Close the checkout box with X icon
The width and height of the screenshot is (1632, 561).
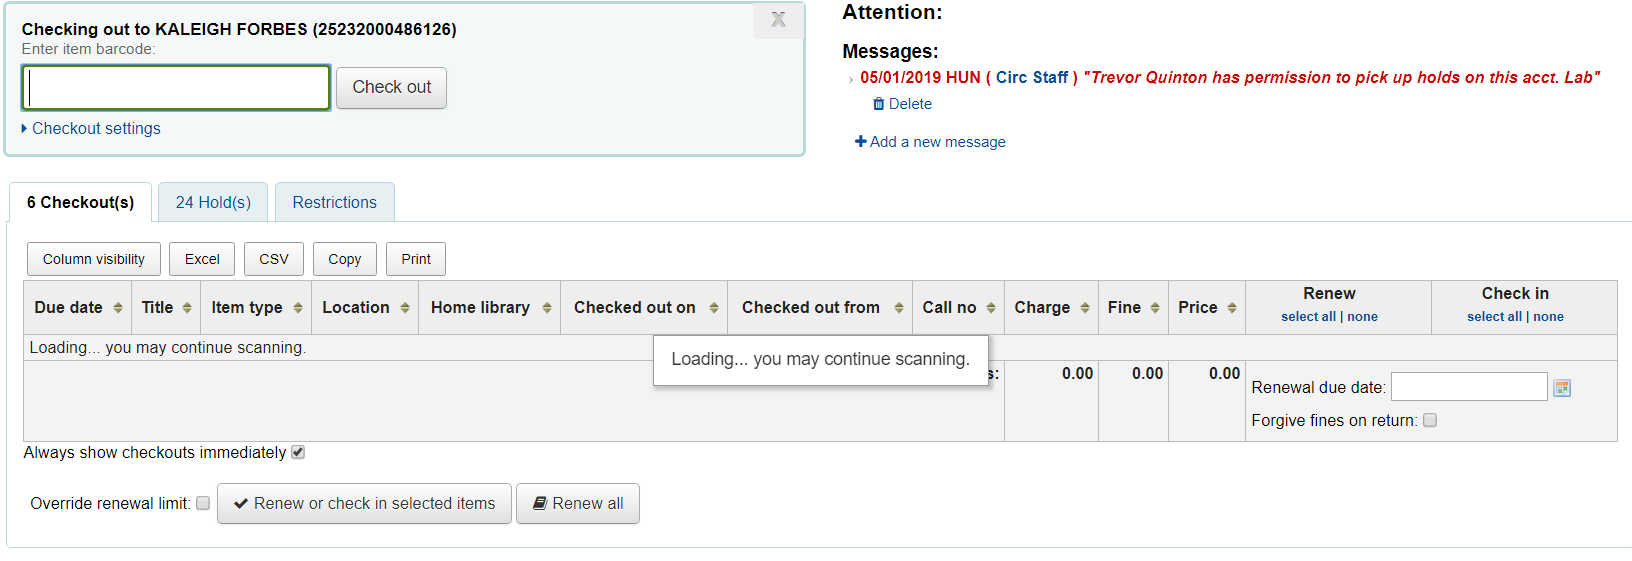778,20
